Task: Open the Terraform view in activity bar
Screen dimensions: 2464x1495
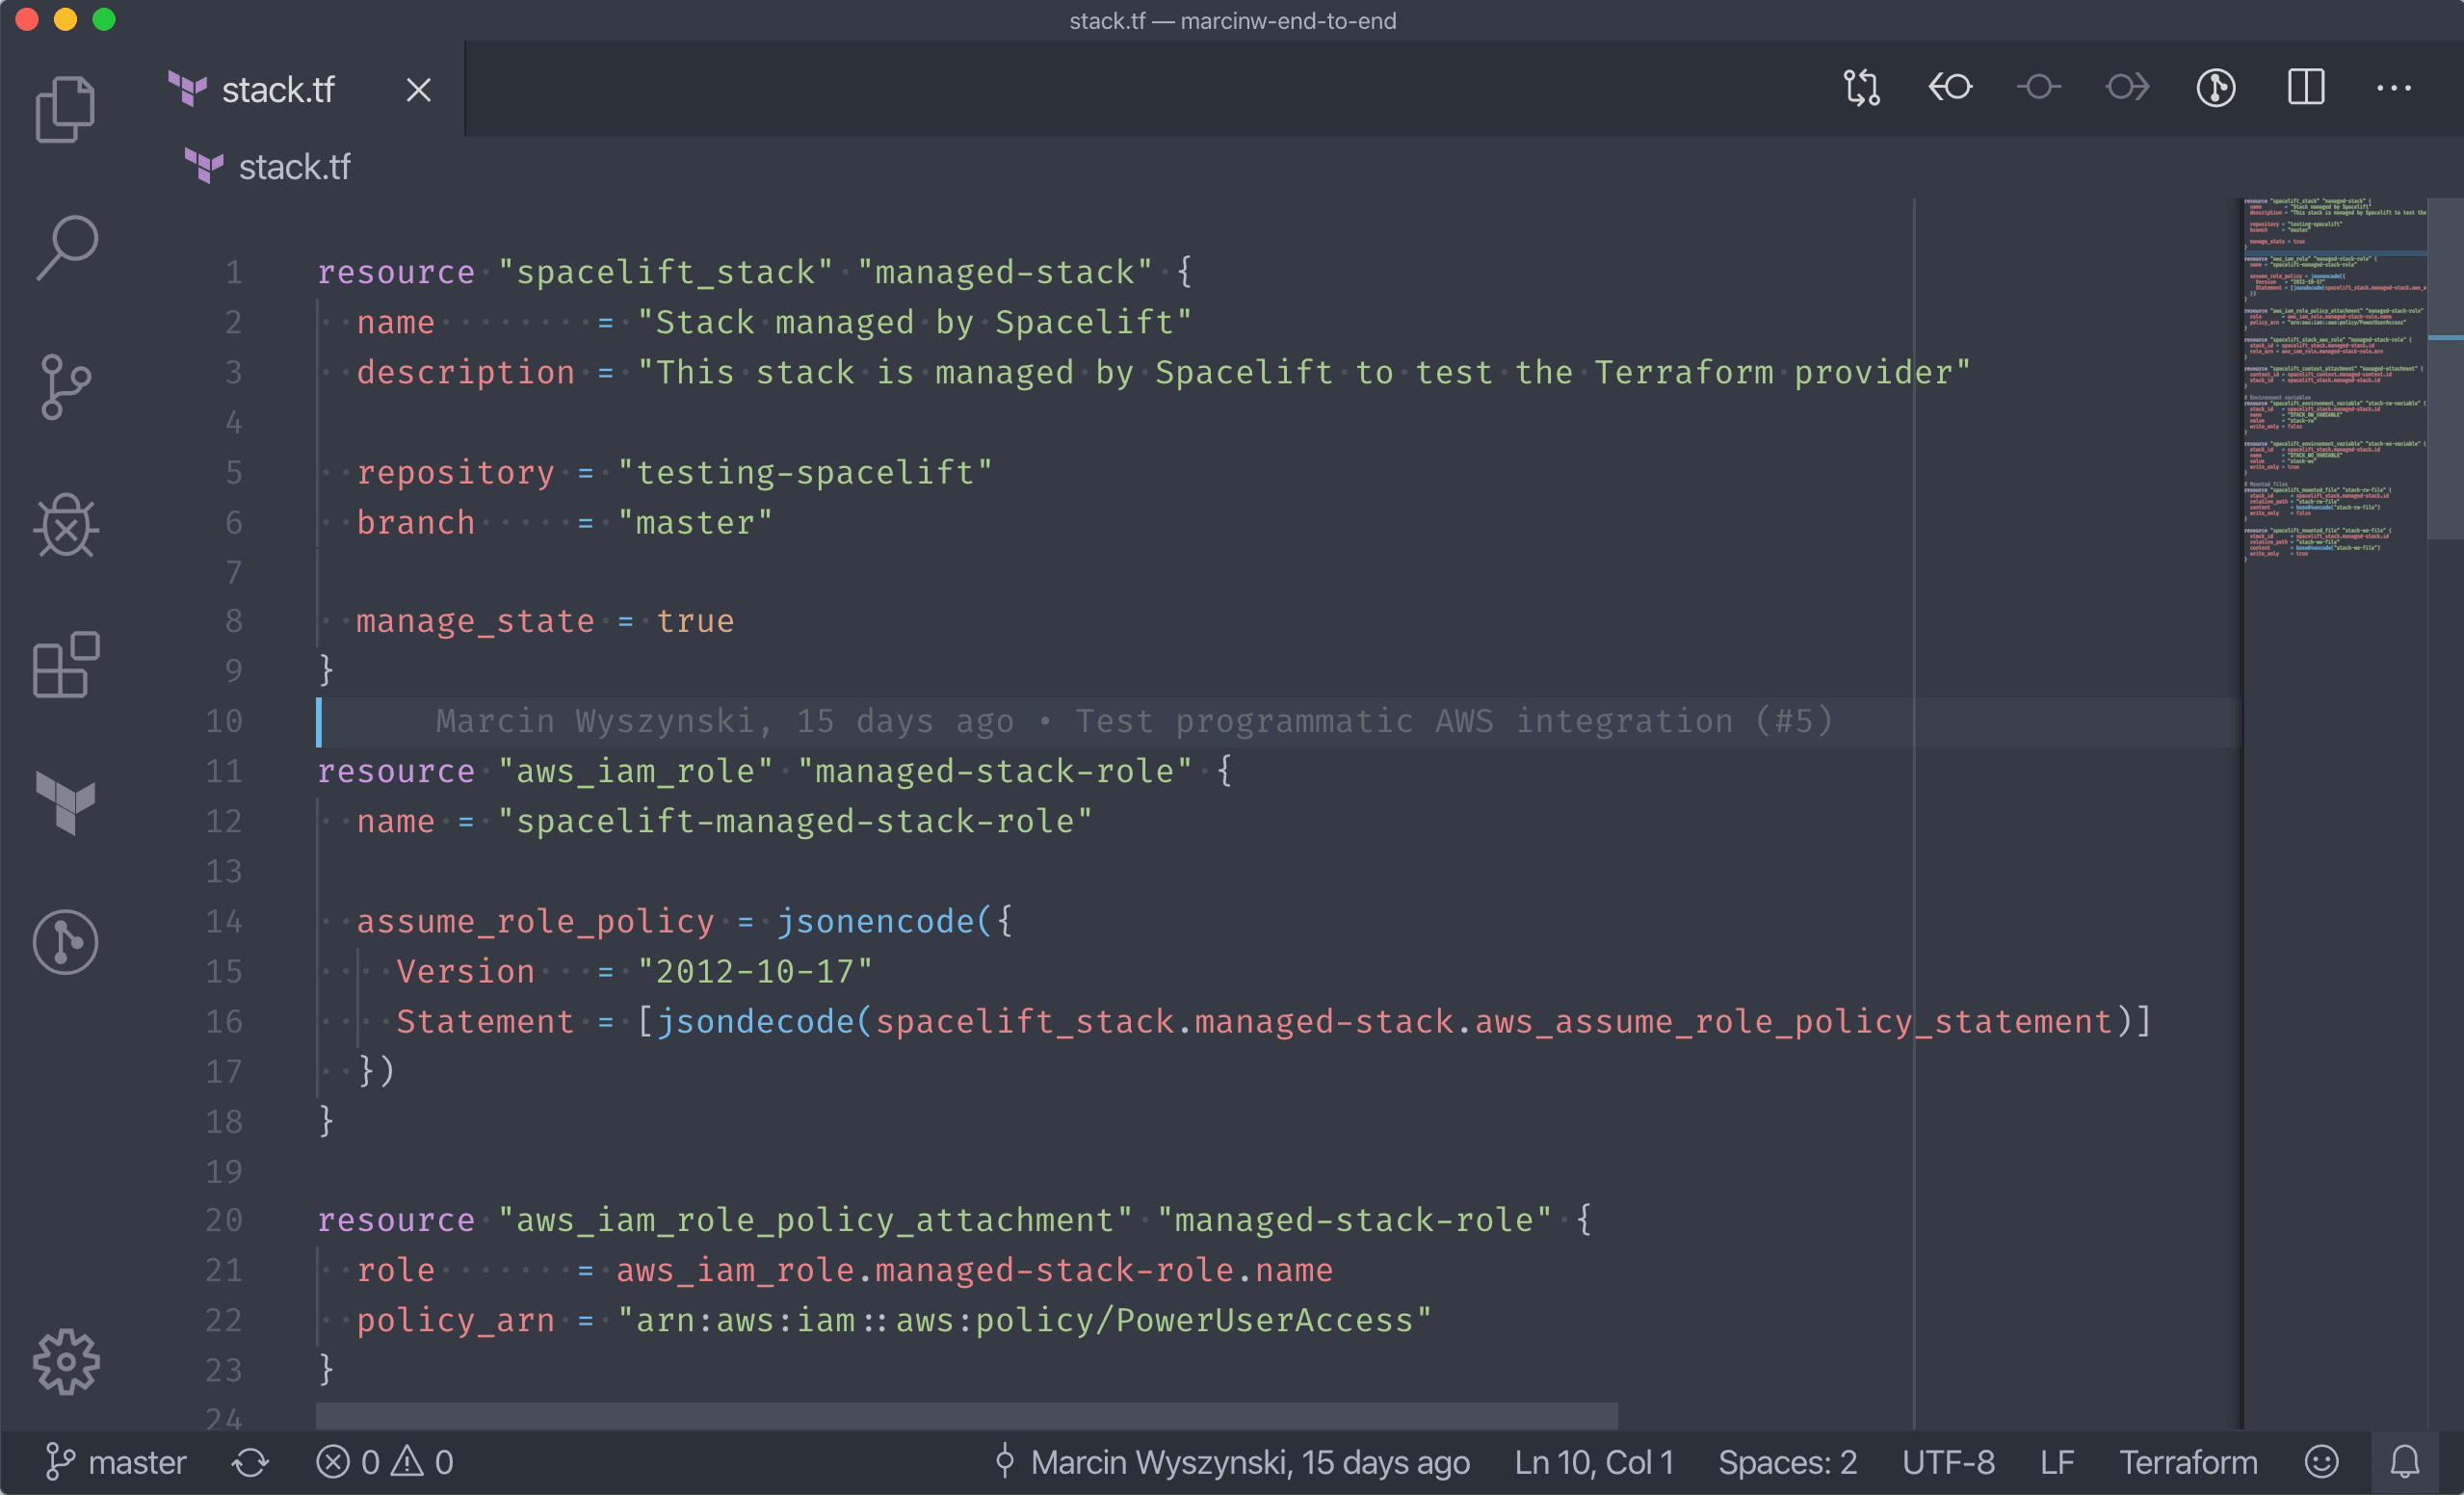Action: (66, 803)
